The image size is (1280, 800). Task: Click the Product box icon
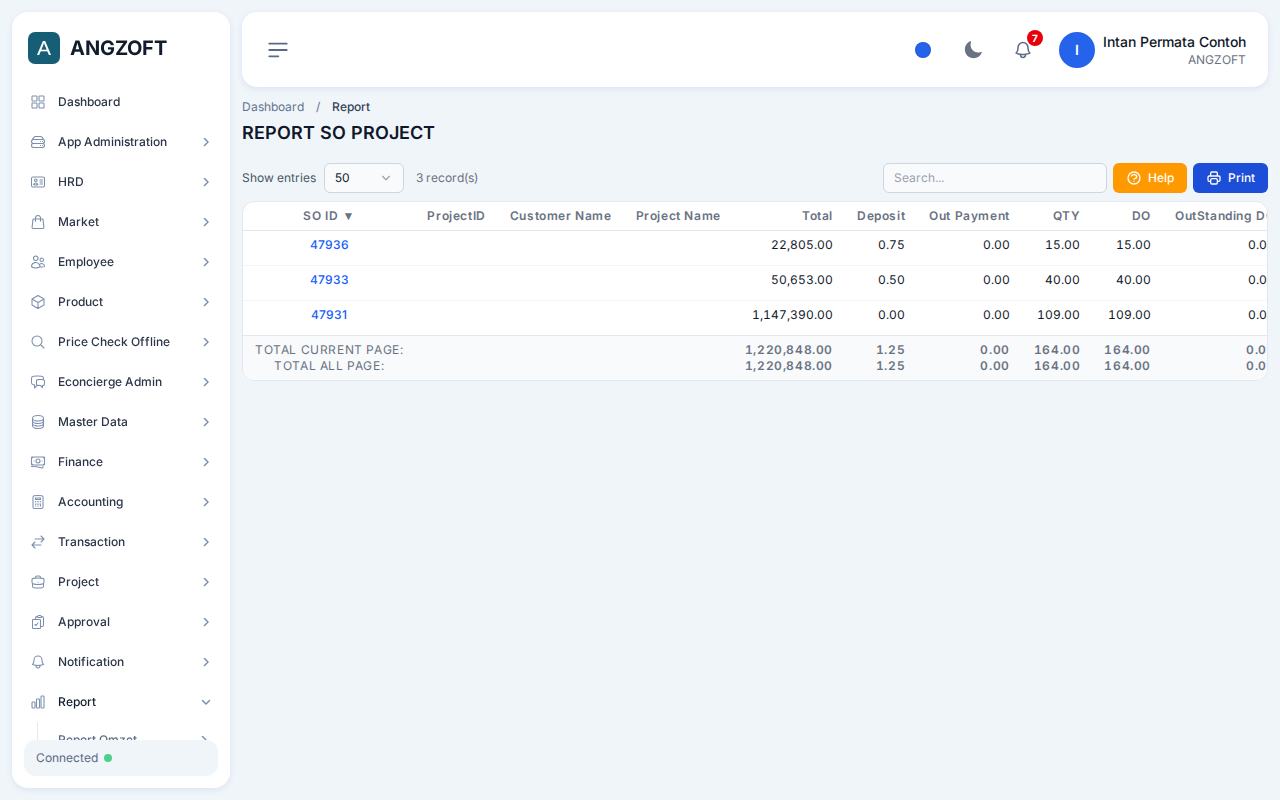coord(38,302)
